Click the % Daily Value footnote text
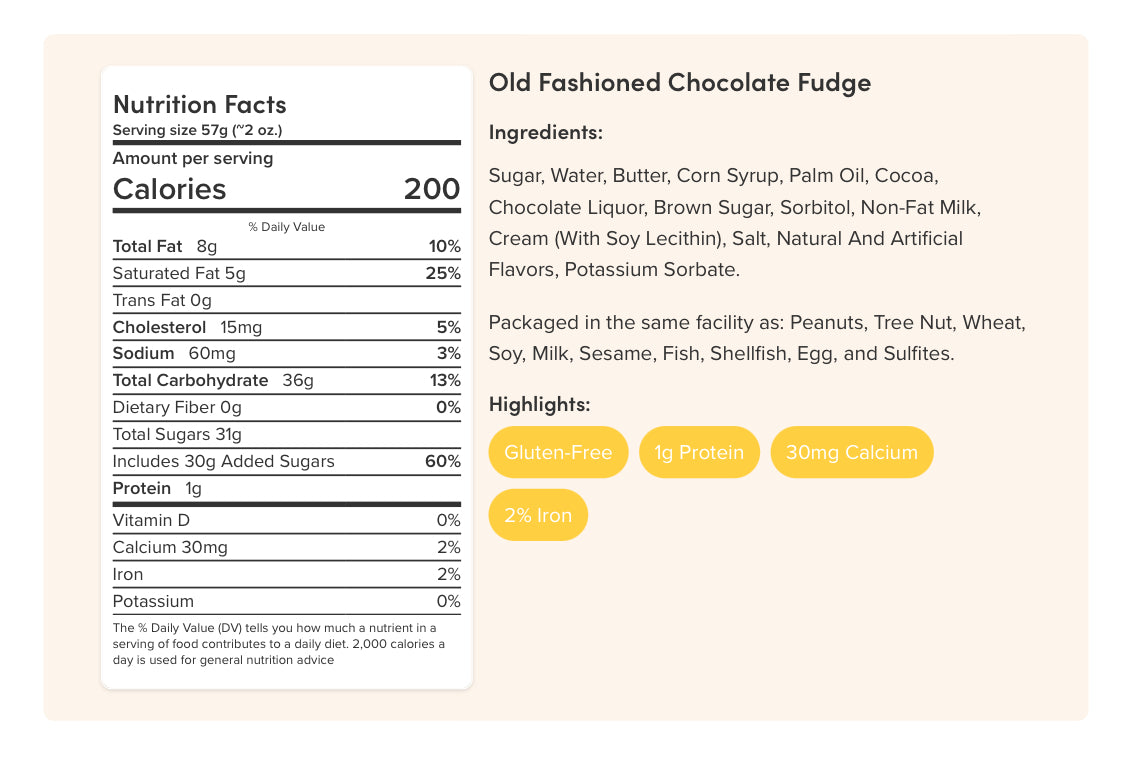 278,644
